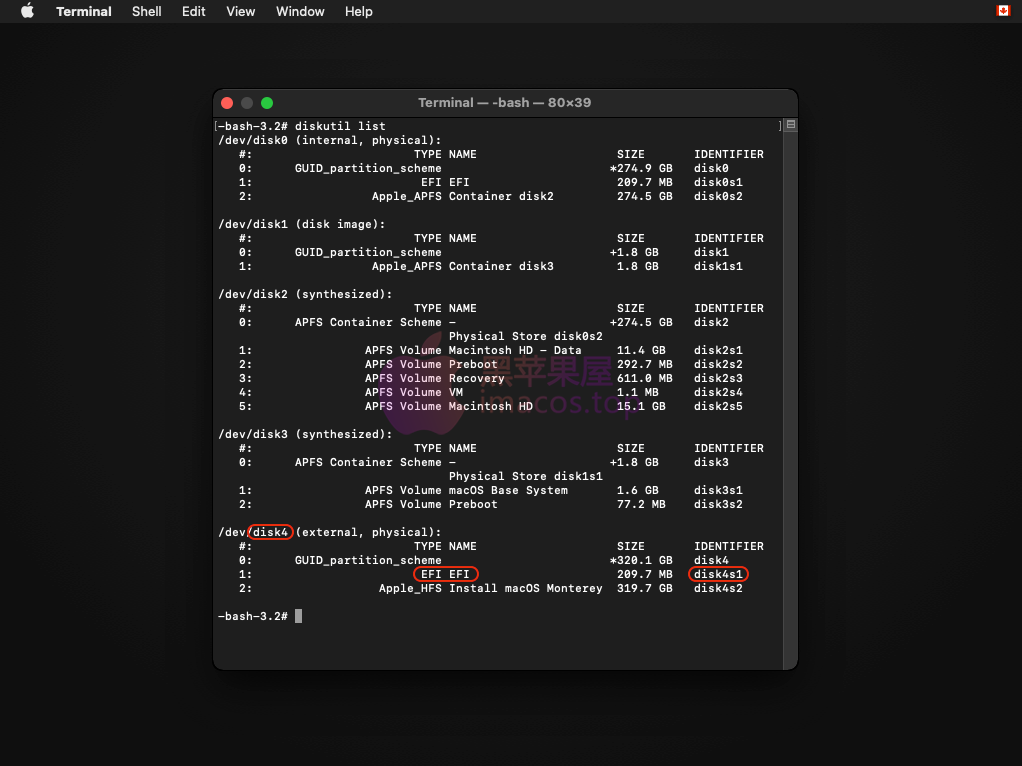Viewport: 1022px width, 766px height.
Task: Click the "77.2 MB" size value
Action: 641,504
